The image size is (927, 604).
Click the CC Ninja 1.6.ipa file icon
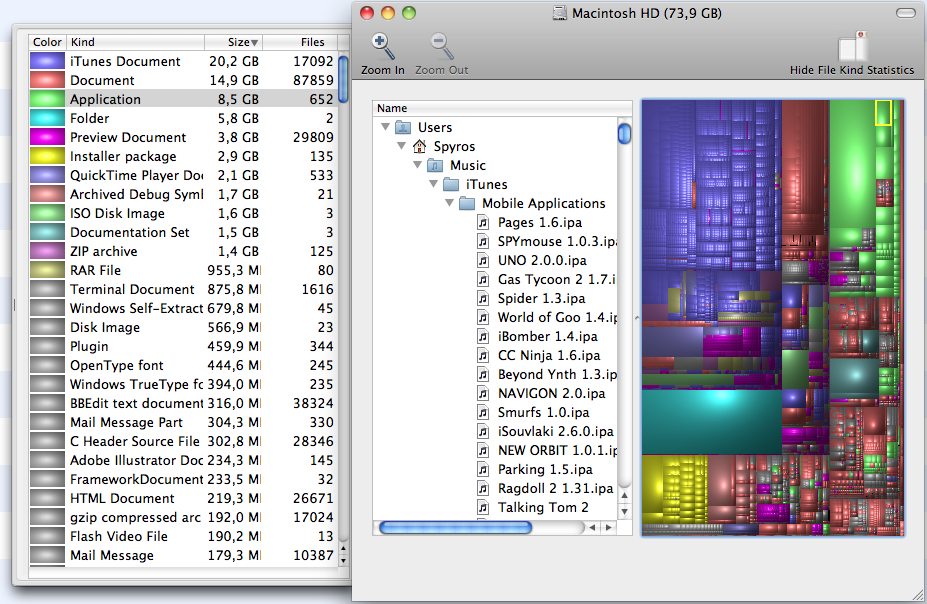coord(483,355)
